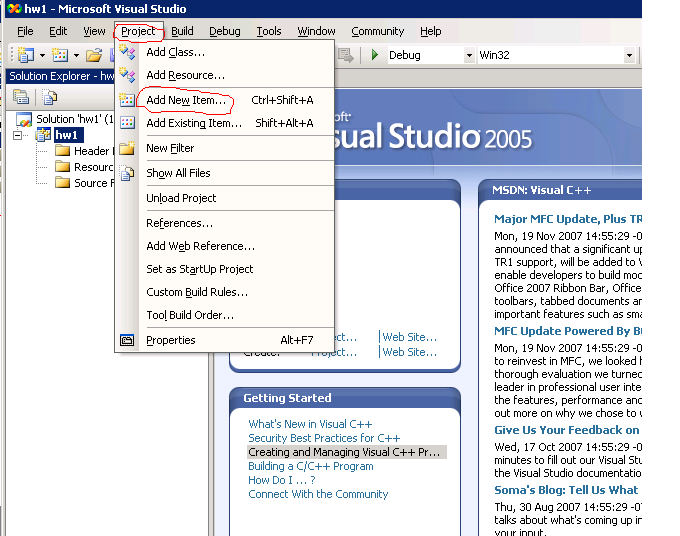Open the Tools menu

(x=269, y=31)
